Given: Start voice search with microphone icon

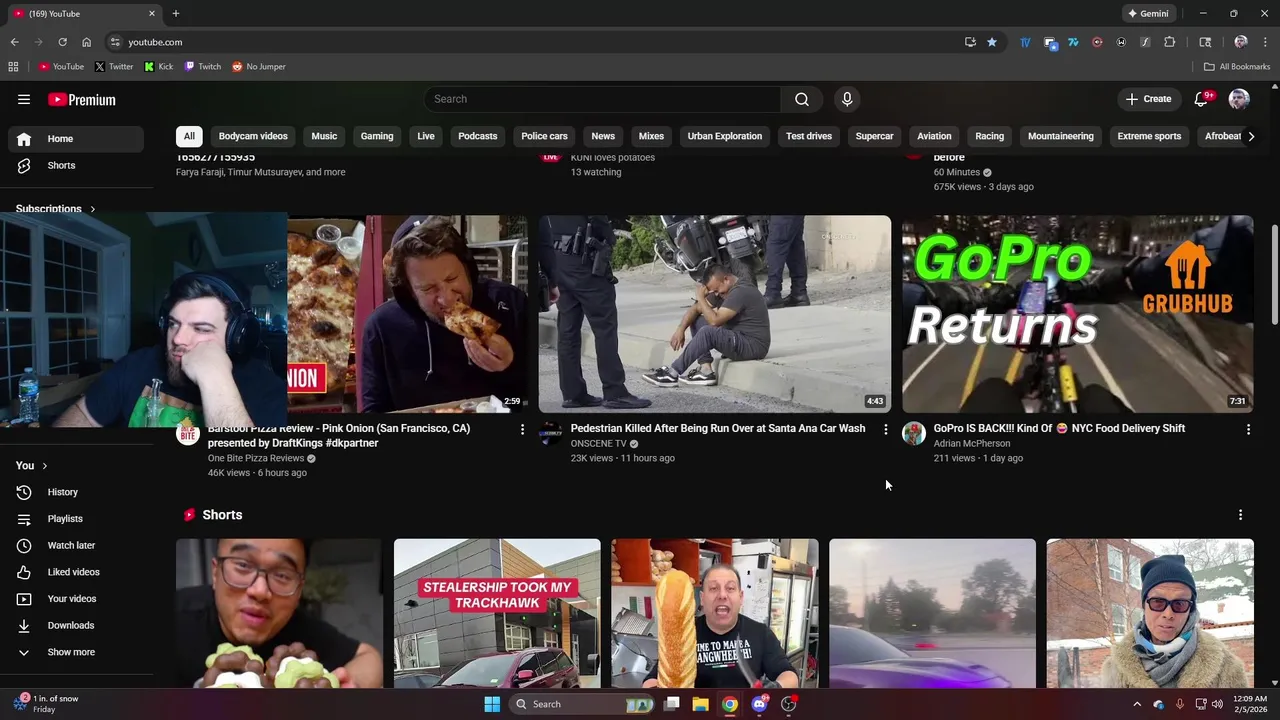Looking at the screenshot, I should [847, 99].
